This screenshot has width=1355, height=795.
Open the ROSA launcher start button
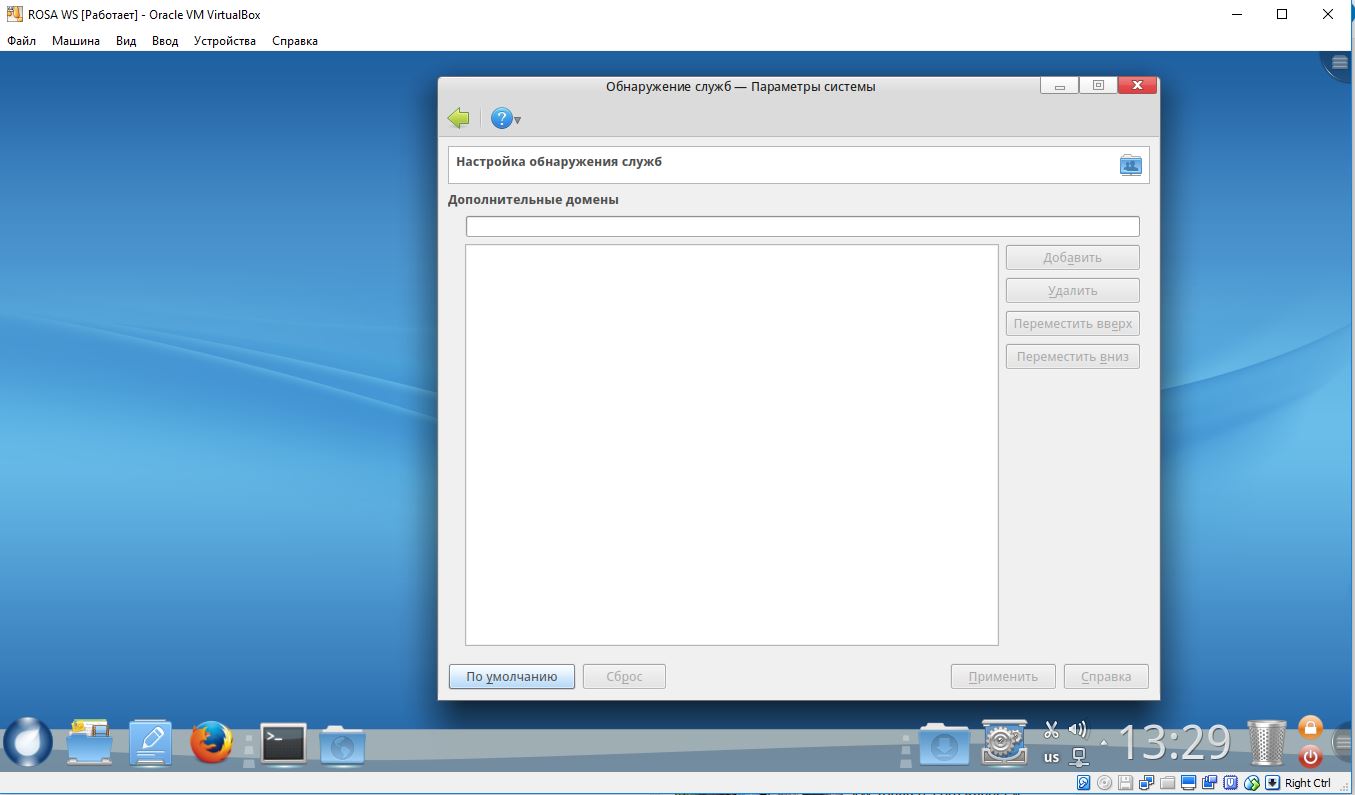(x=28, y=742)
